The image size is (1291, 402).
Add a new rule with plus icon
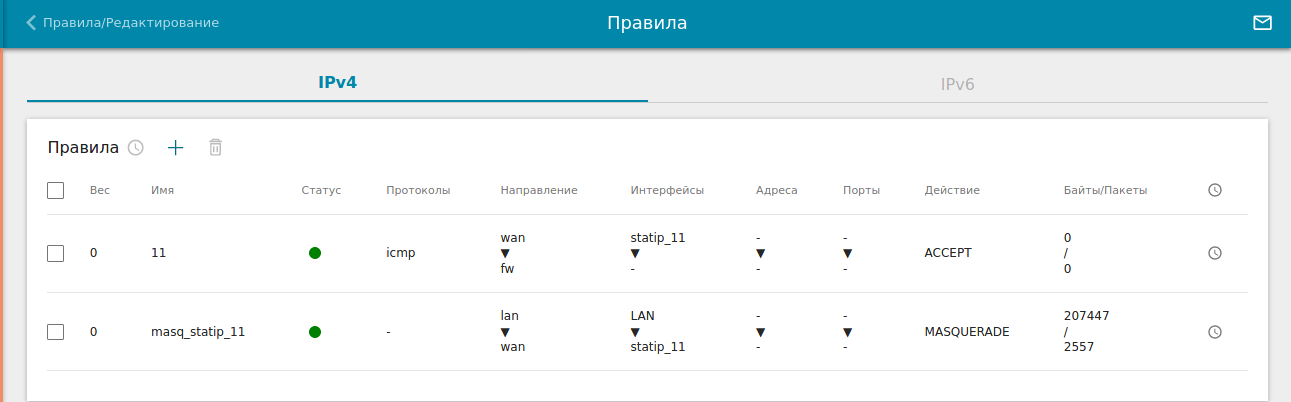click(176, 148)
